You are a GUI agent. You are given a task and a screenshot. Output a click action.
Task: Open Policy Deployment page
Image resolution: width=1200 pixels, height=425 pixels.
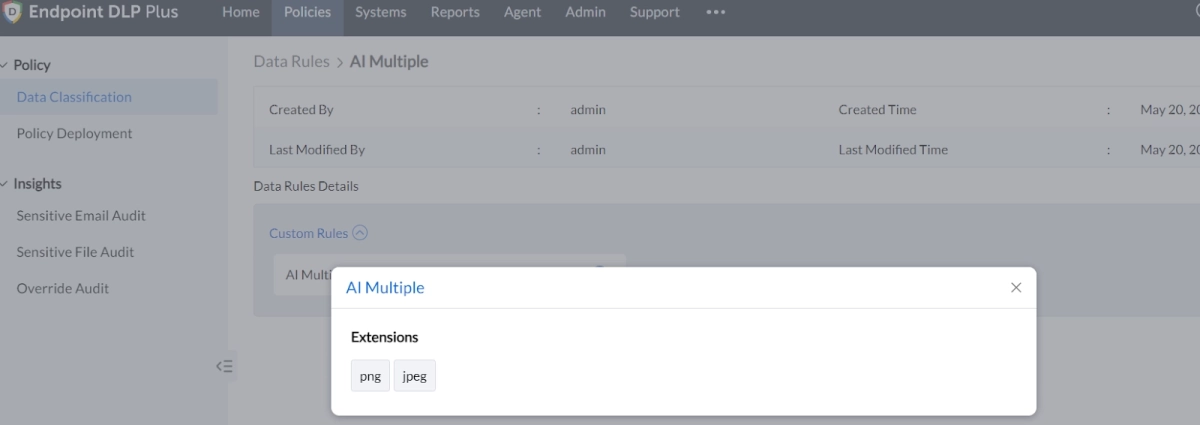74,133
